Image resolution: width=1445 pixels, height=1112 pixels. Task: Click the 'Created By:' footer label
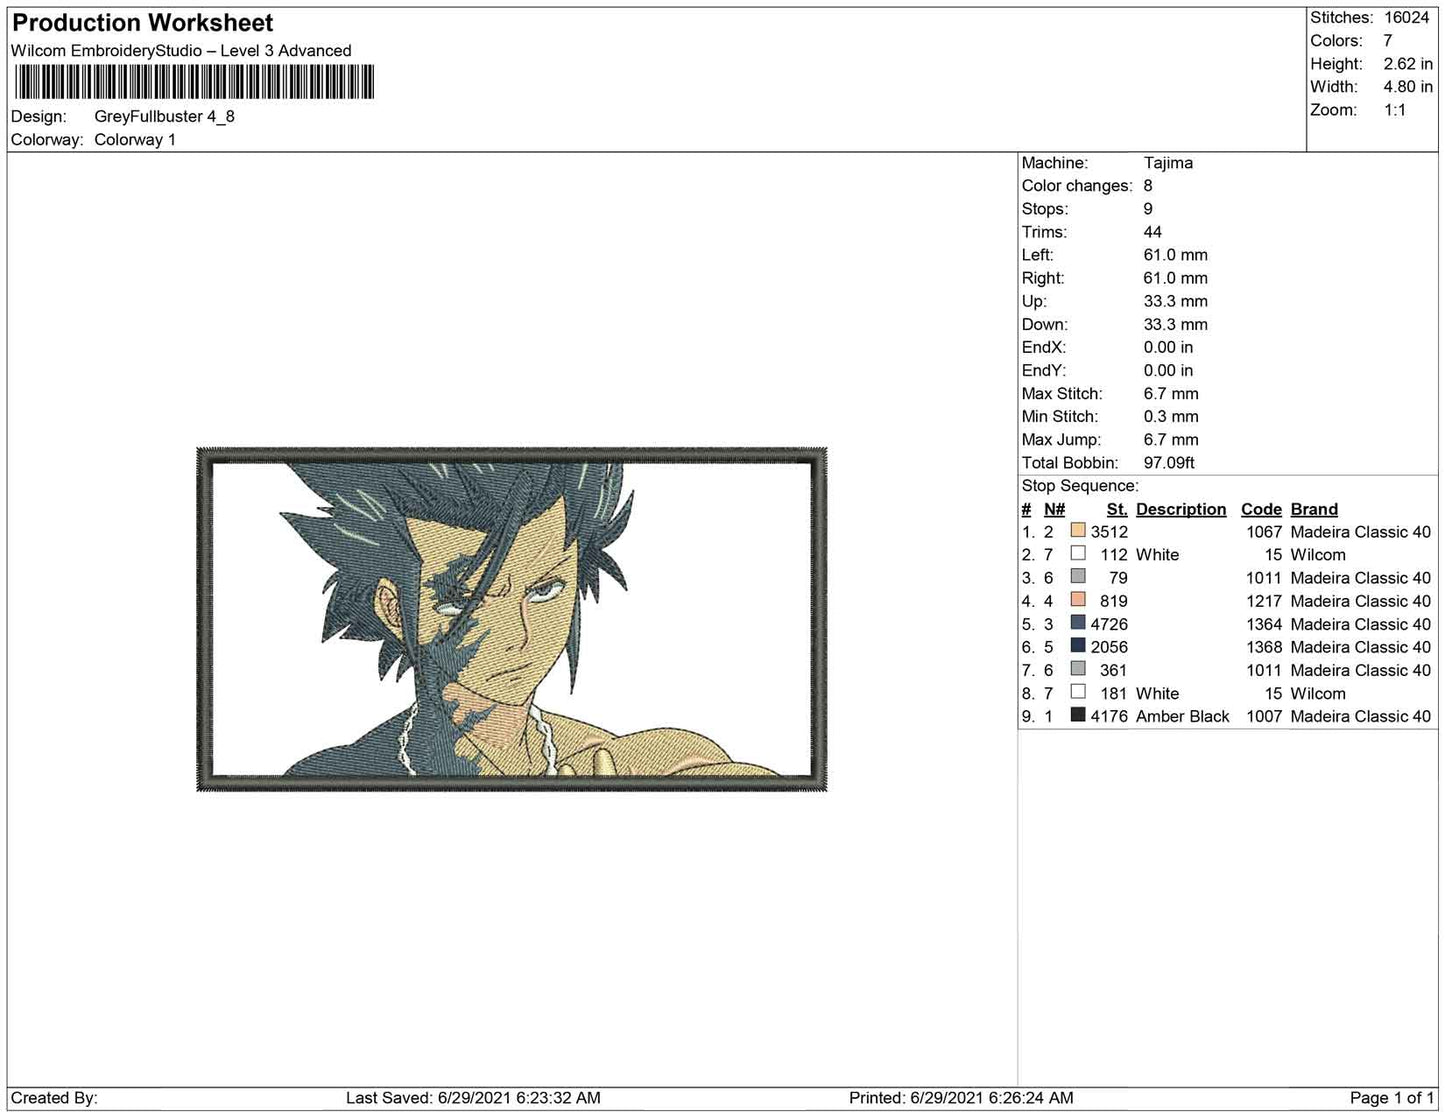pos(55,1098)
